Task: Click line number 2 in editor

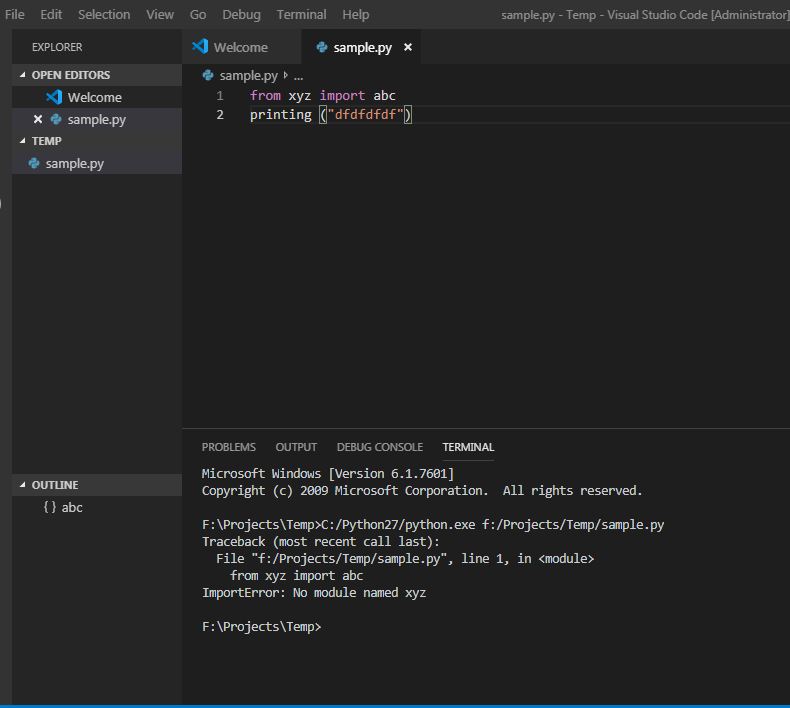Action: point(220,114)
